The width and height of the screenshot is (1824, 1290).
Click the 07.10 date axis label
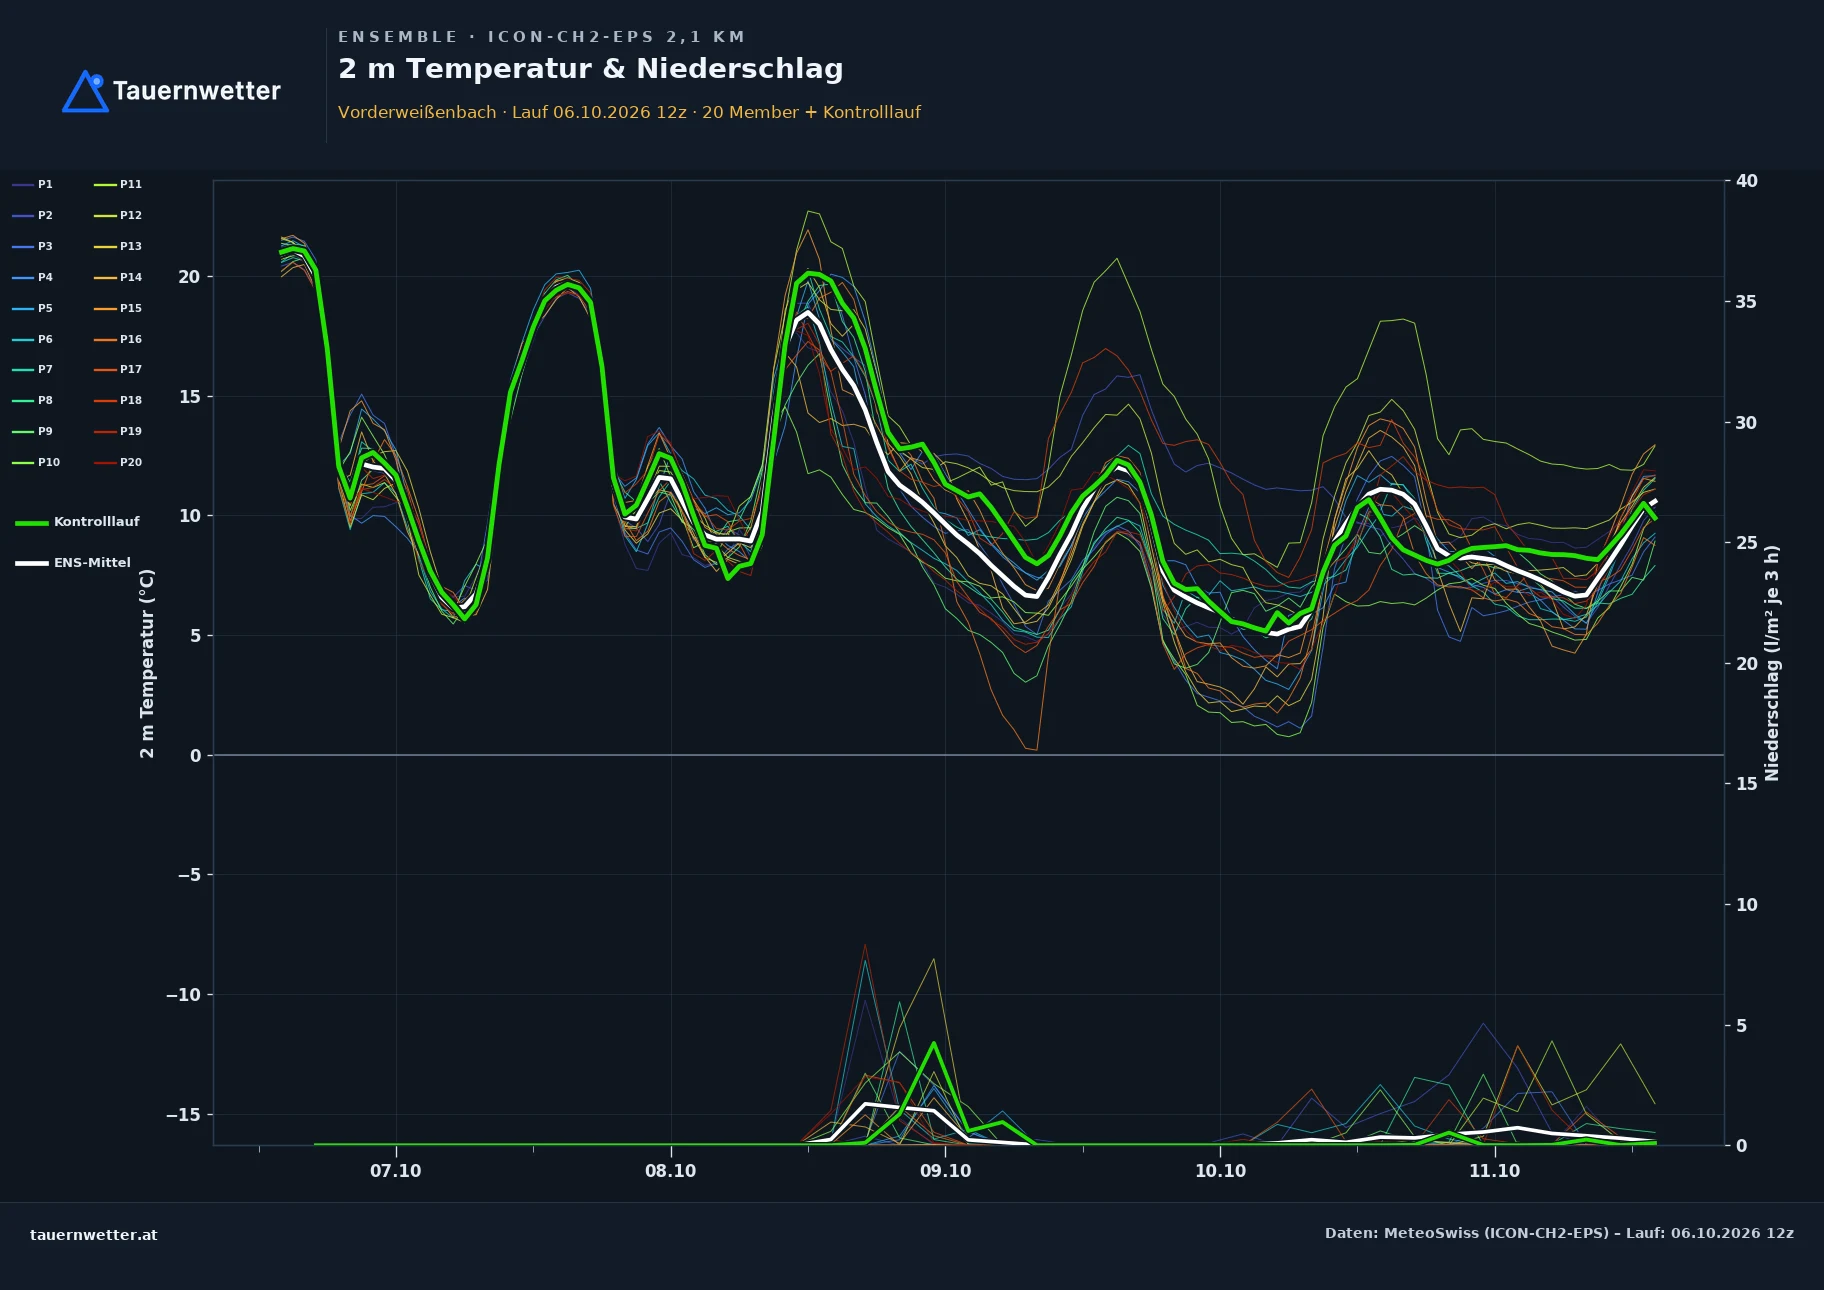click(396, 1171)
